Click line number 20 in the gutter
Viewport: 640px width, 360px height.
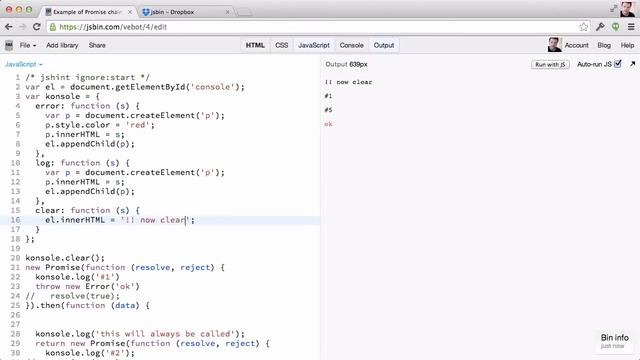click(16, 258)
